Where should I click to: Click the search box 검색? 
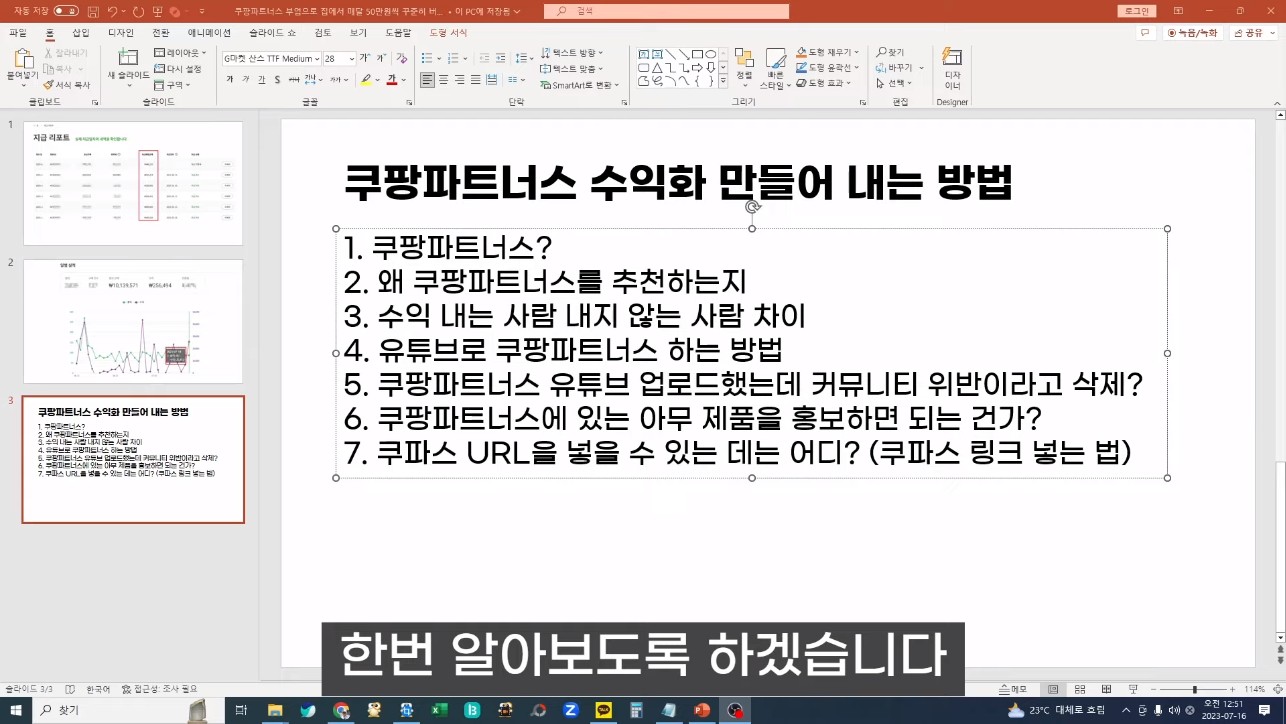[666, 11]
